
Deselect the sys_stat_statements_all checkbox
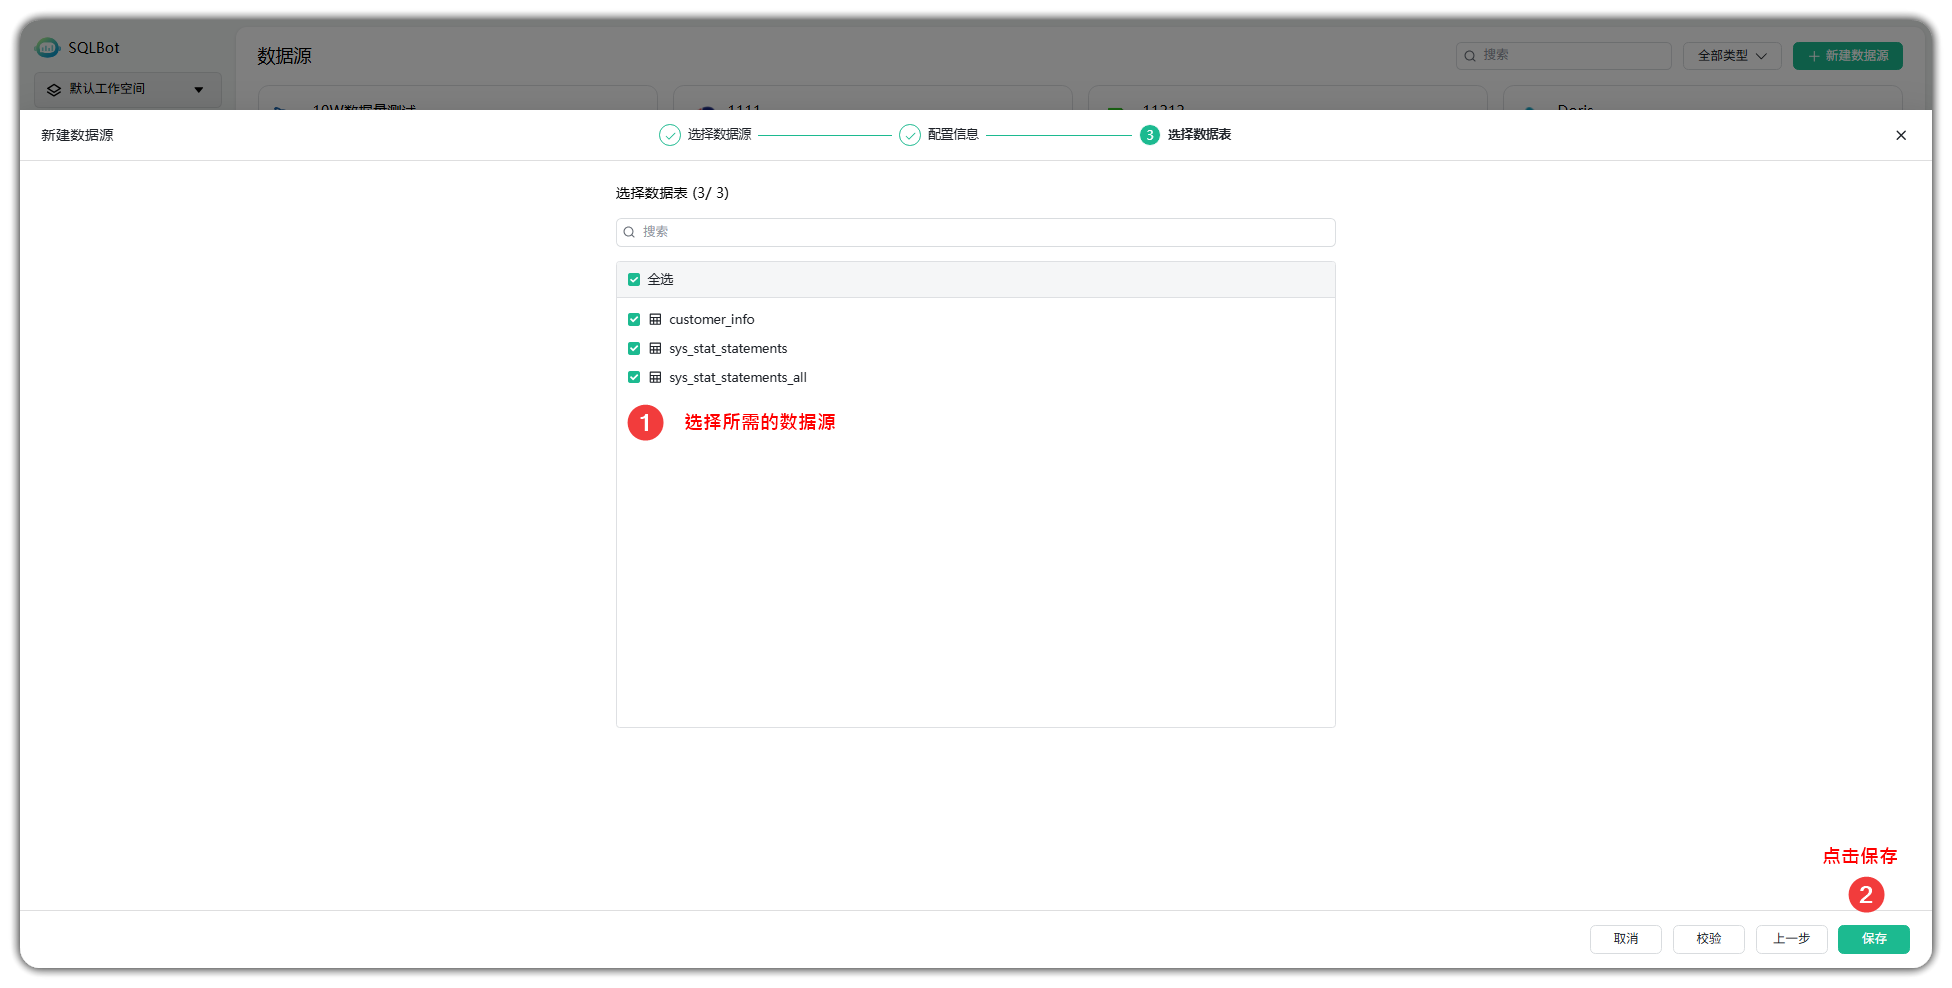tap(634, 378)
